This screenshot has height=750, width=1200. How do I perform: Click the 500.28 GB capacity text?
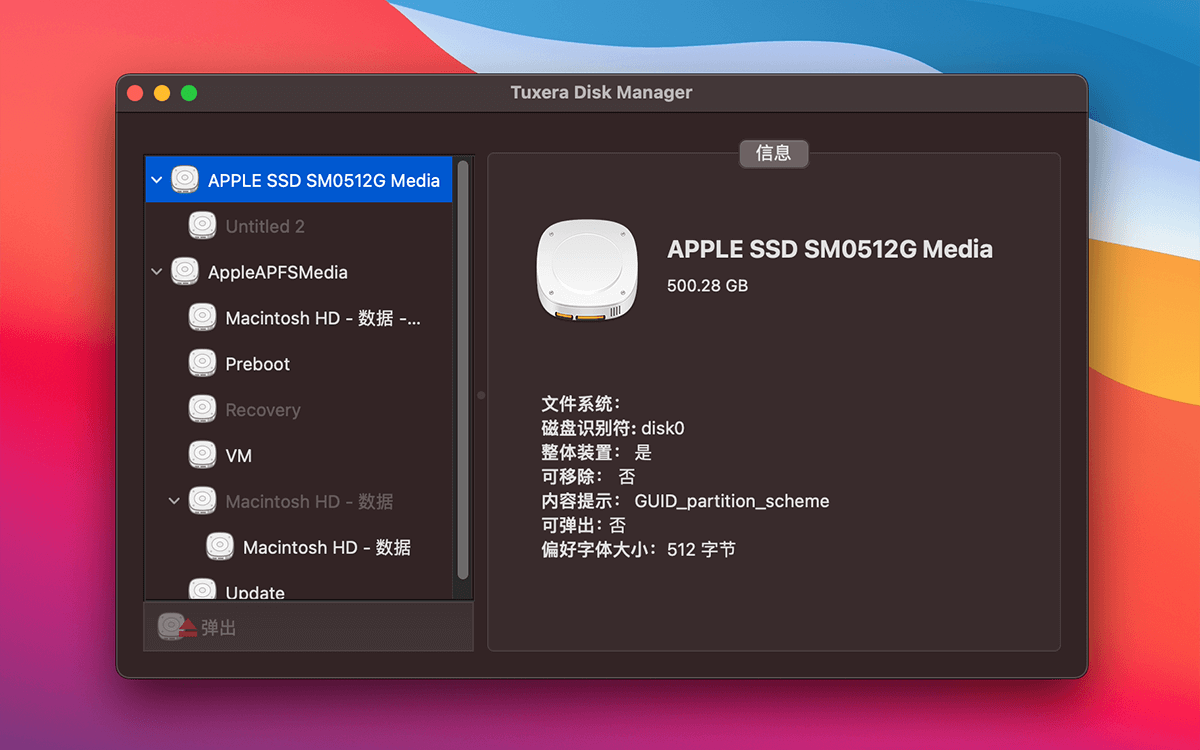point(707,286)
